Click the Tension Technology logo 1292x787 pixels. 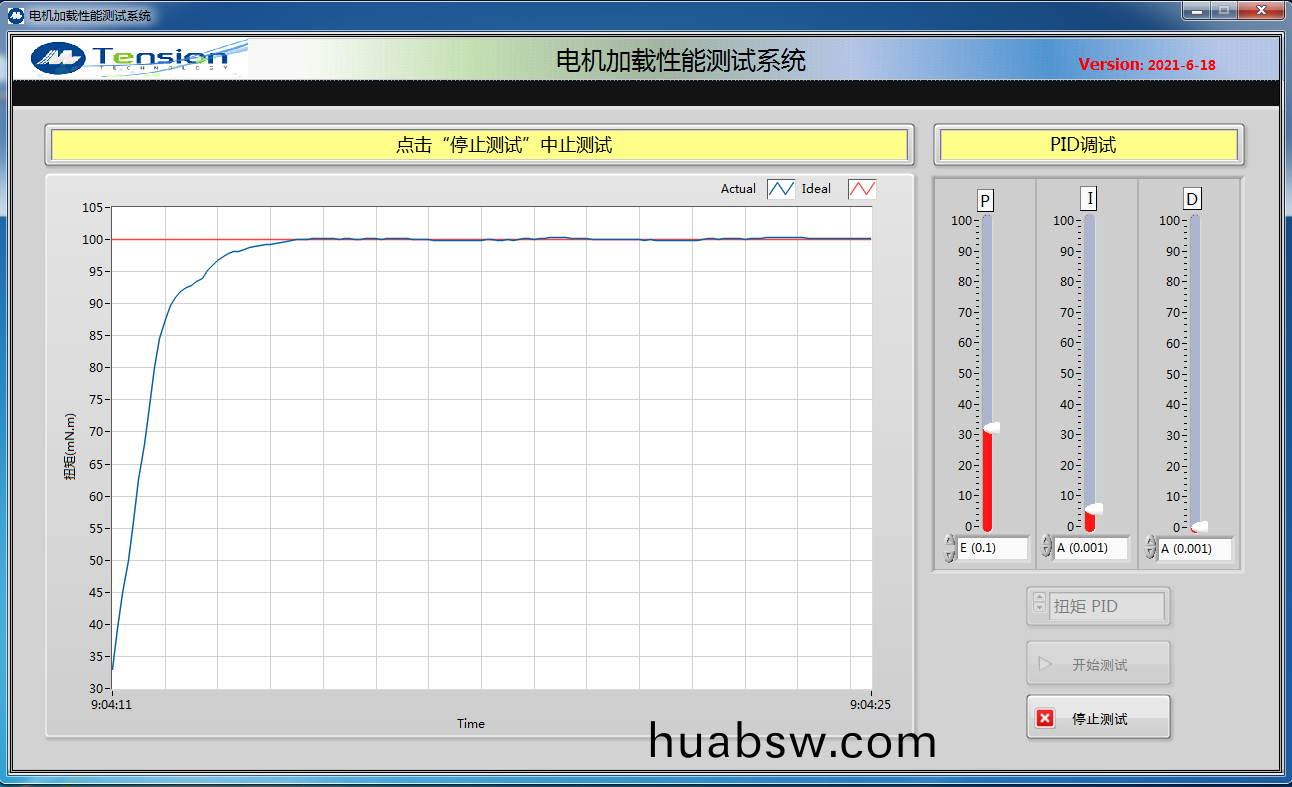(x=130, y=58)
